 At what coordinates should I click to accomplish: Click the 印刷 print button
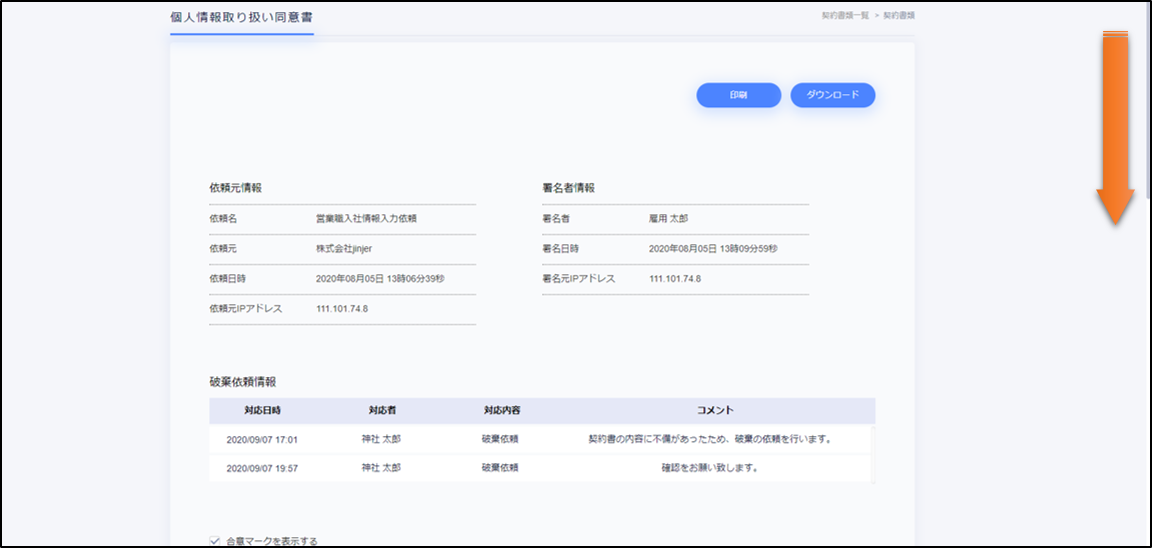(738, 95)
